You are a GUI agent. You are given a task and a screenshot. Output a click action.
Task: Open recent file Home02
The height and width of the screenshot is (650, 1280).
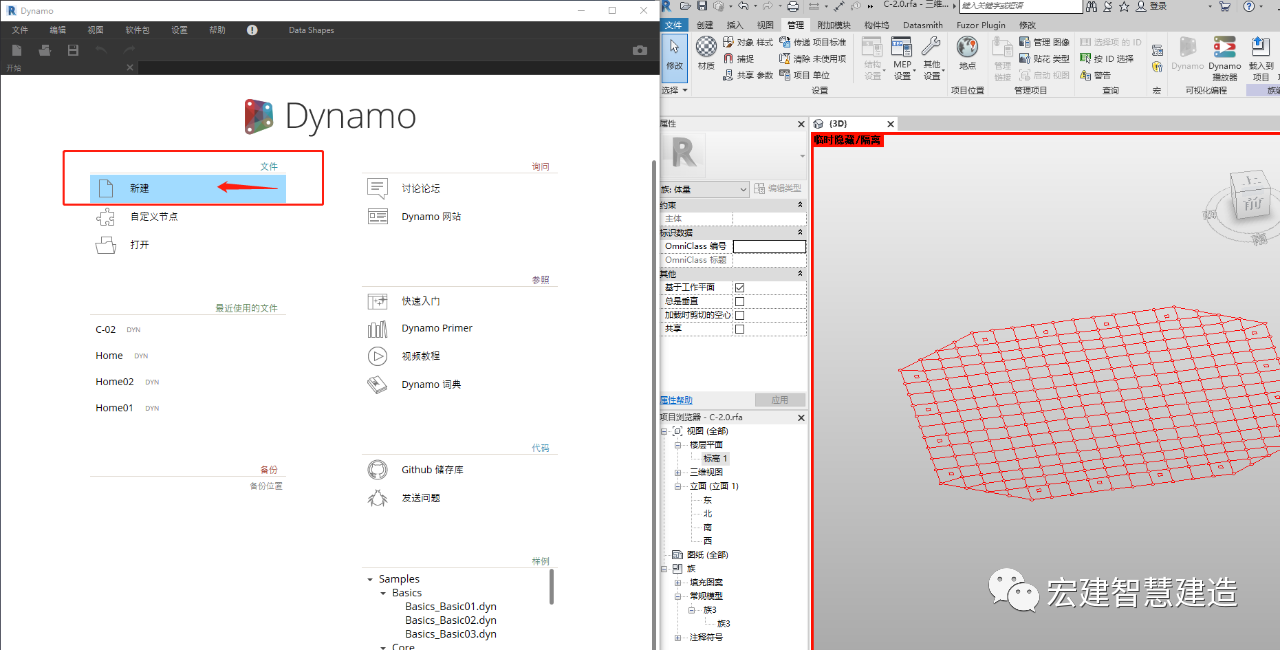(x=114, y=381)
